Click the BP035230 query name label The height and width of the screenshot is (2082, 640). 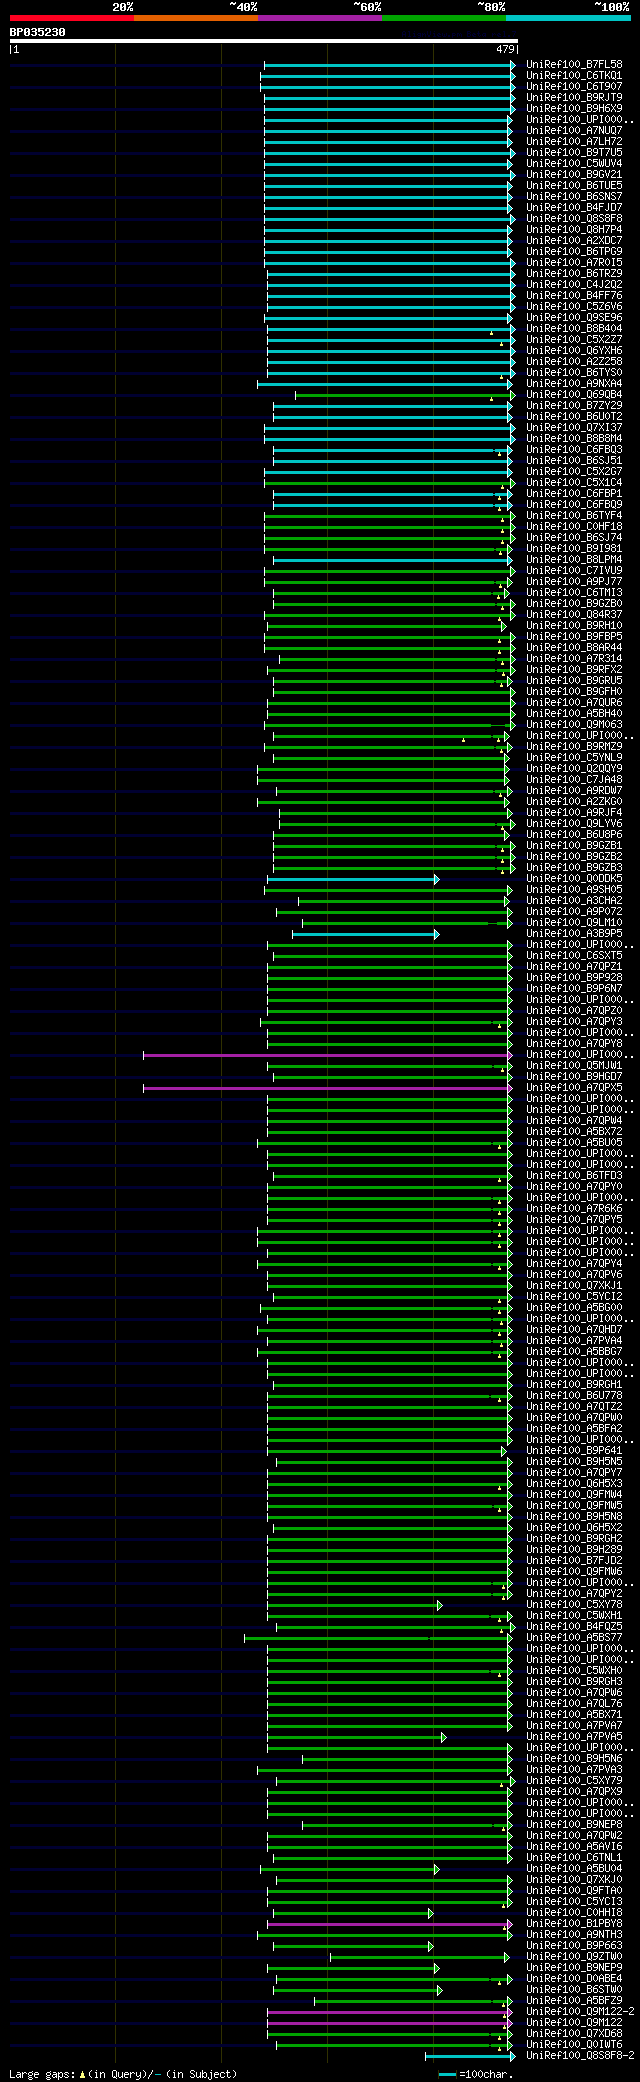[38, 32]
